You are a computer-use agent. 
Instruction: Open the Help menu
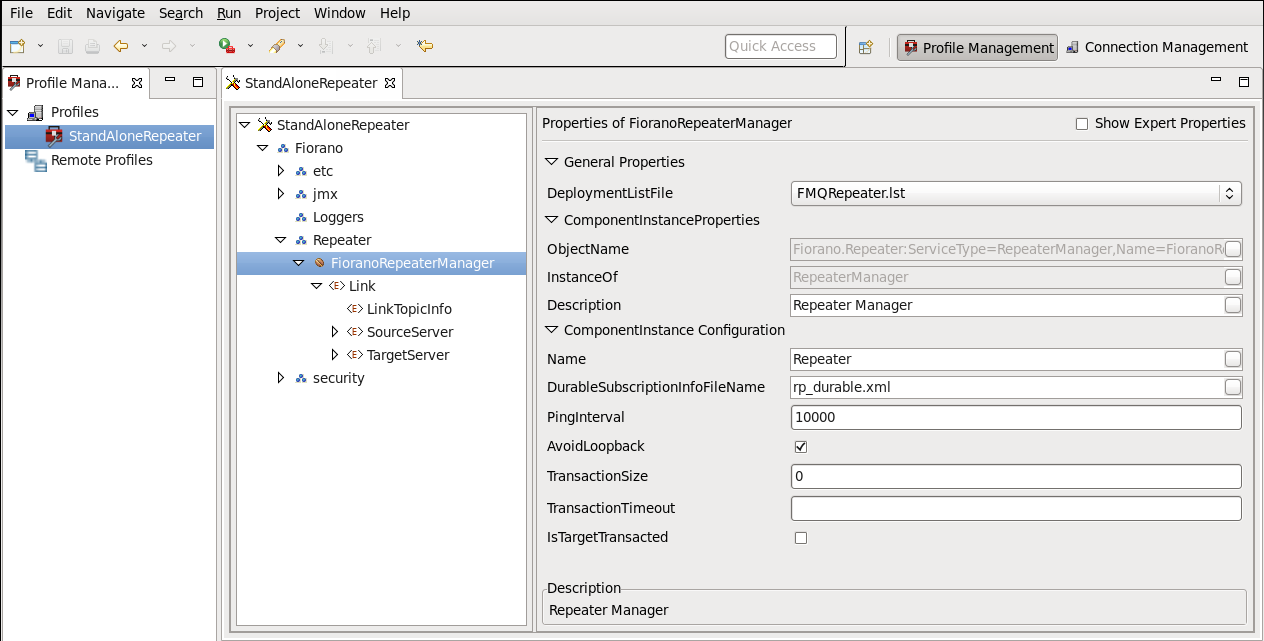tap(395, 13)
